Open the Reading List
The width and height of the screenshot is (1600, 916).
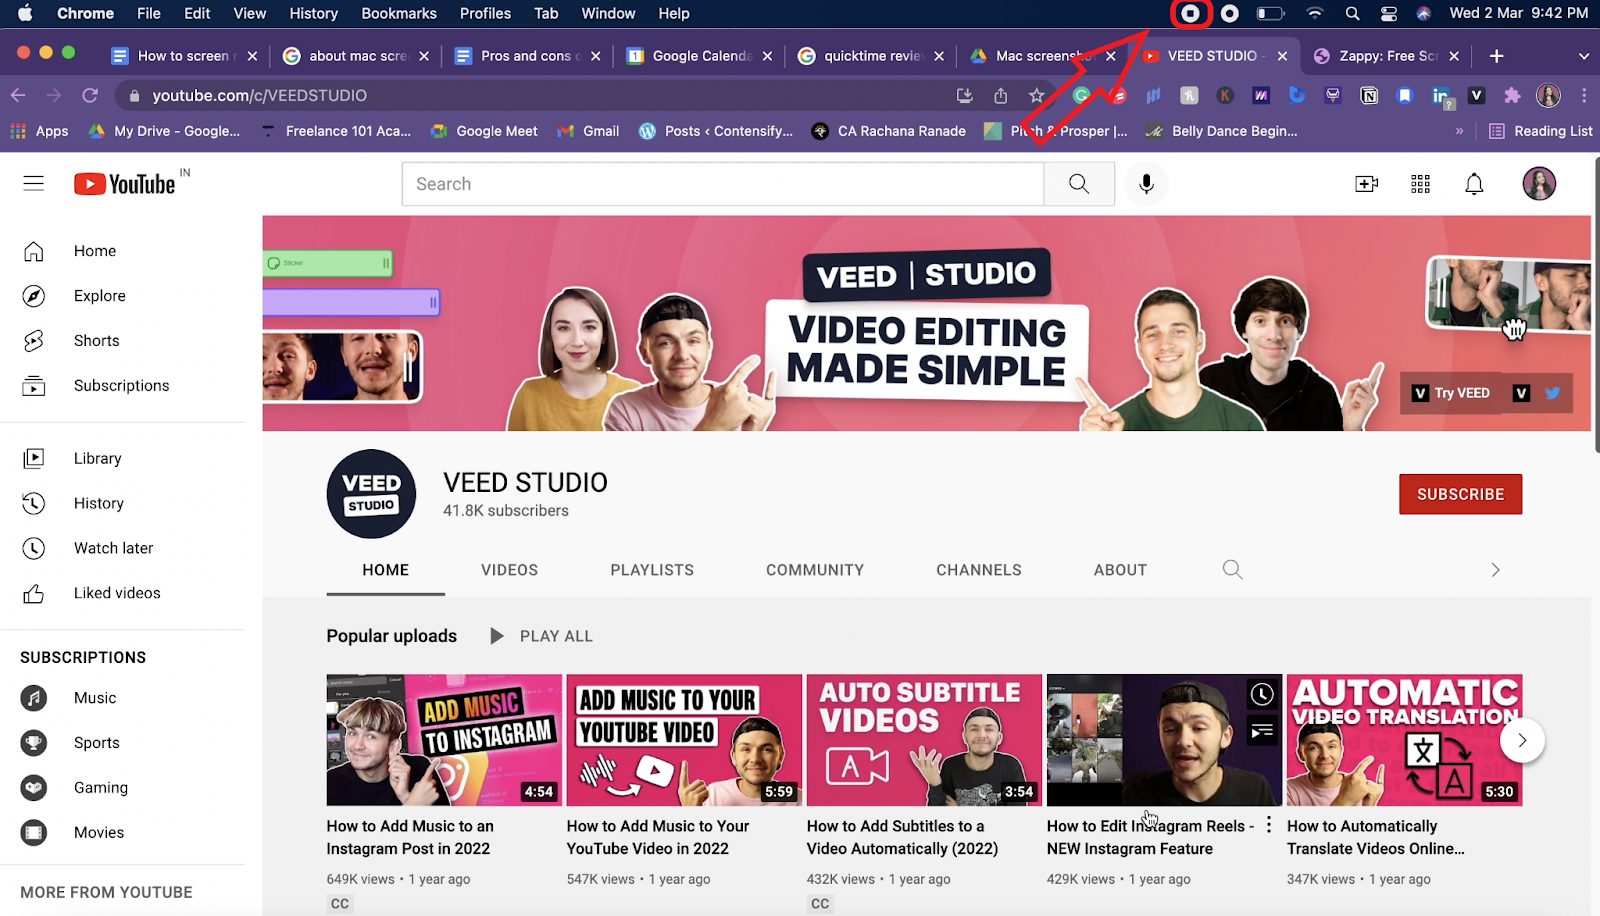coord(1540,131)
